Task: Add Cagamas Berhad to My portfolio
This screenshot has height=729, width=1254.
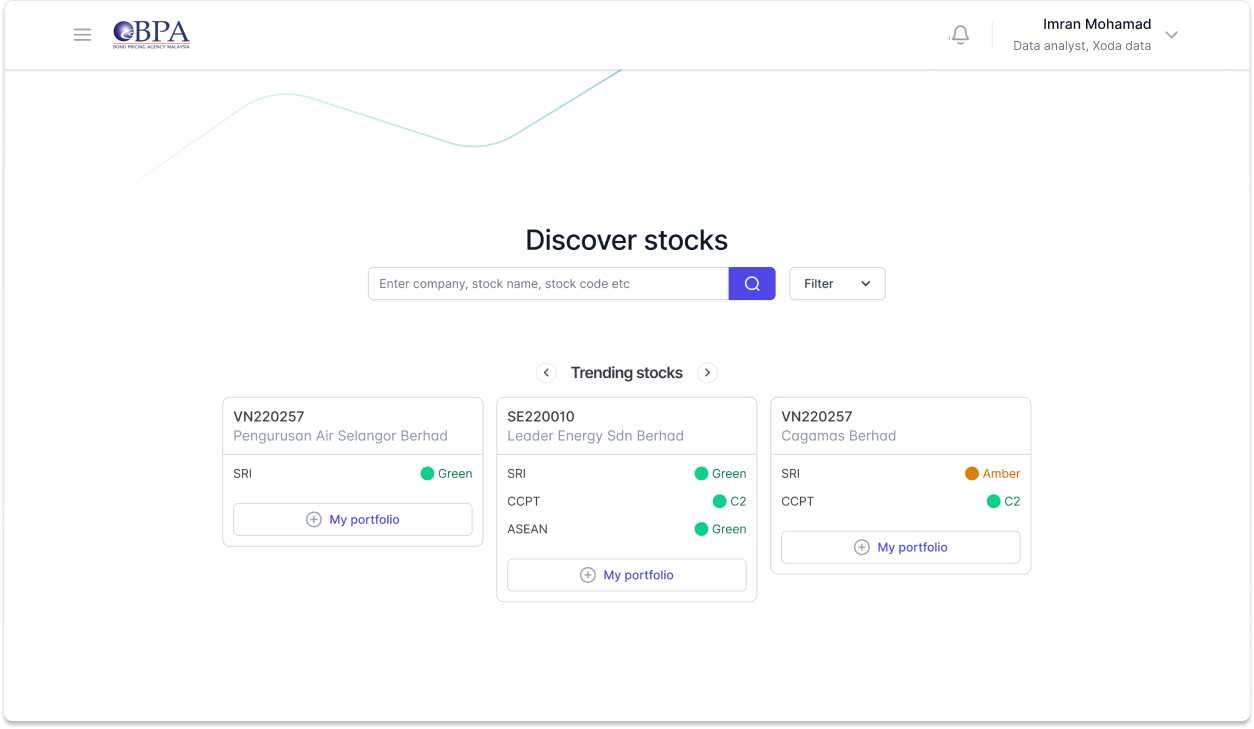Action: pos(911,547)
